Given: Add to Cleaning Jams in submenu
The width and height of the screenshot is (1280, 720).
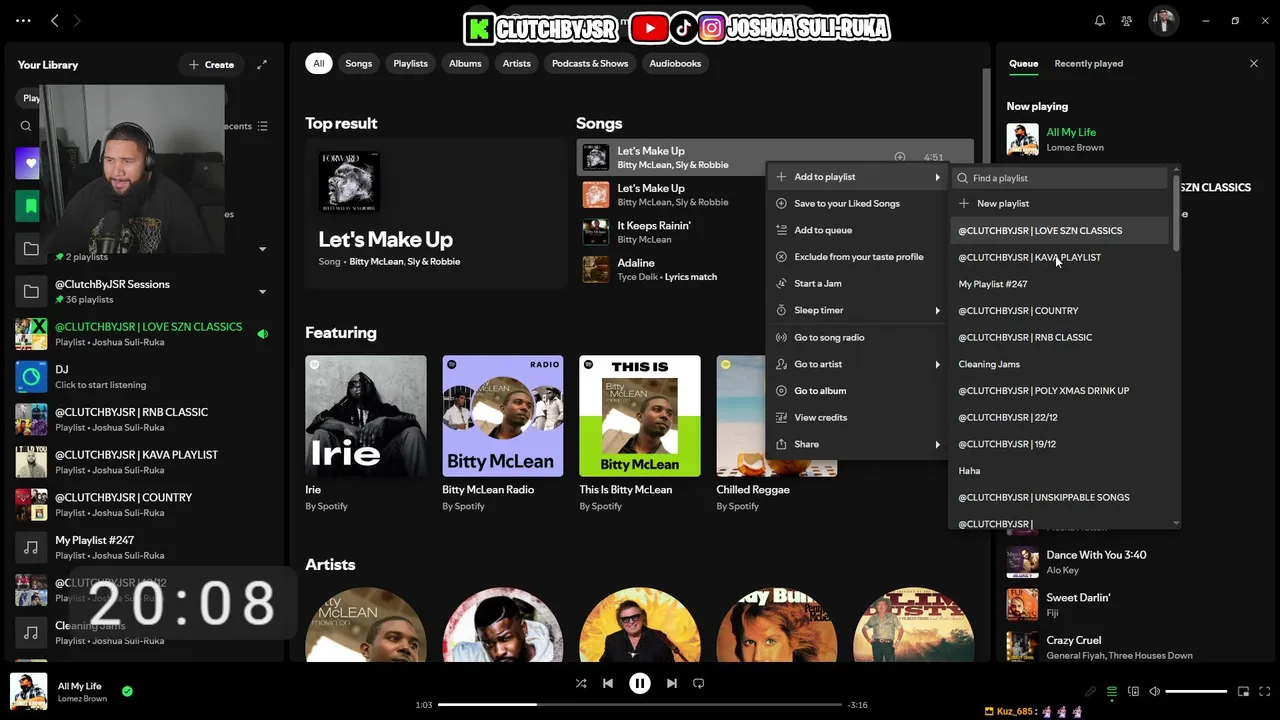Looking at the screenshot, I should coord(1060,364).
